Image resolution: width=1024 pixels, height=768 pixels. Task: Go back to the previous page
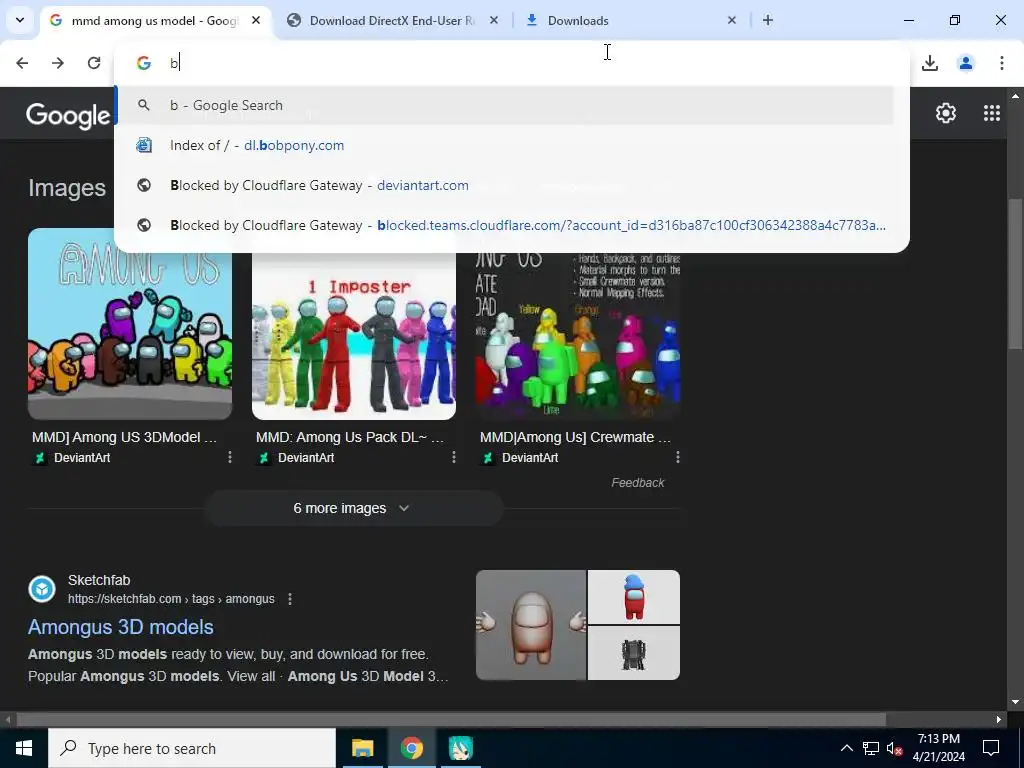[22, 63]
